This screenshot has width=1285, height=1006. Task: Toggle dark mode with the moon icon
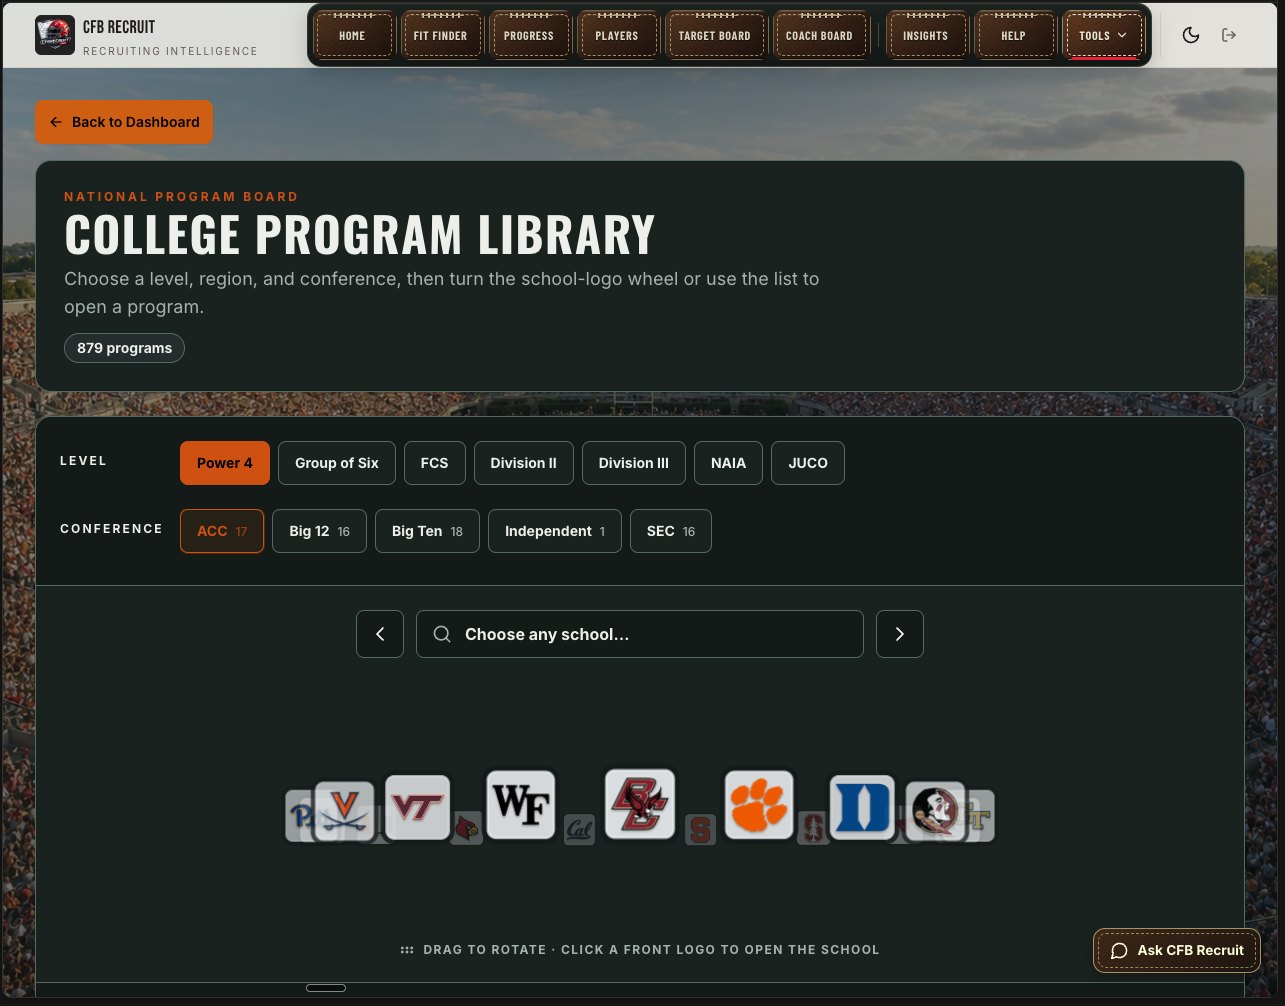click(x=1190, y=35)
